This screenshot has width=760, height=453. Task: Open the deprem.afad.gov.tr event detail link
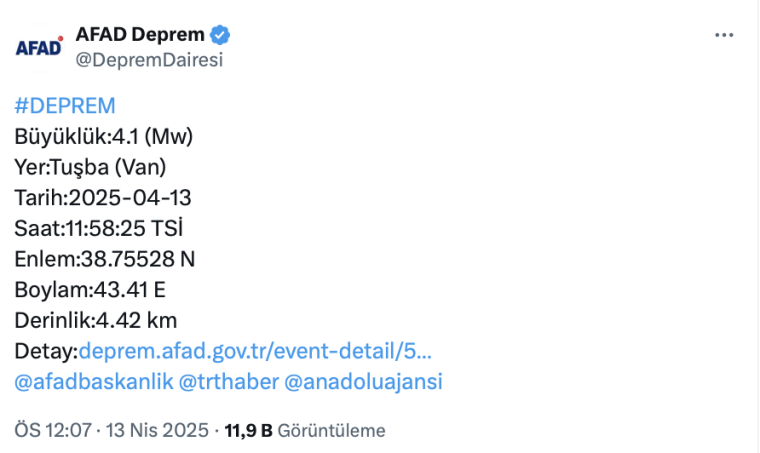[x=255, y=351]
